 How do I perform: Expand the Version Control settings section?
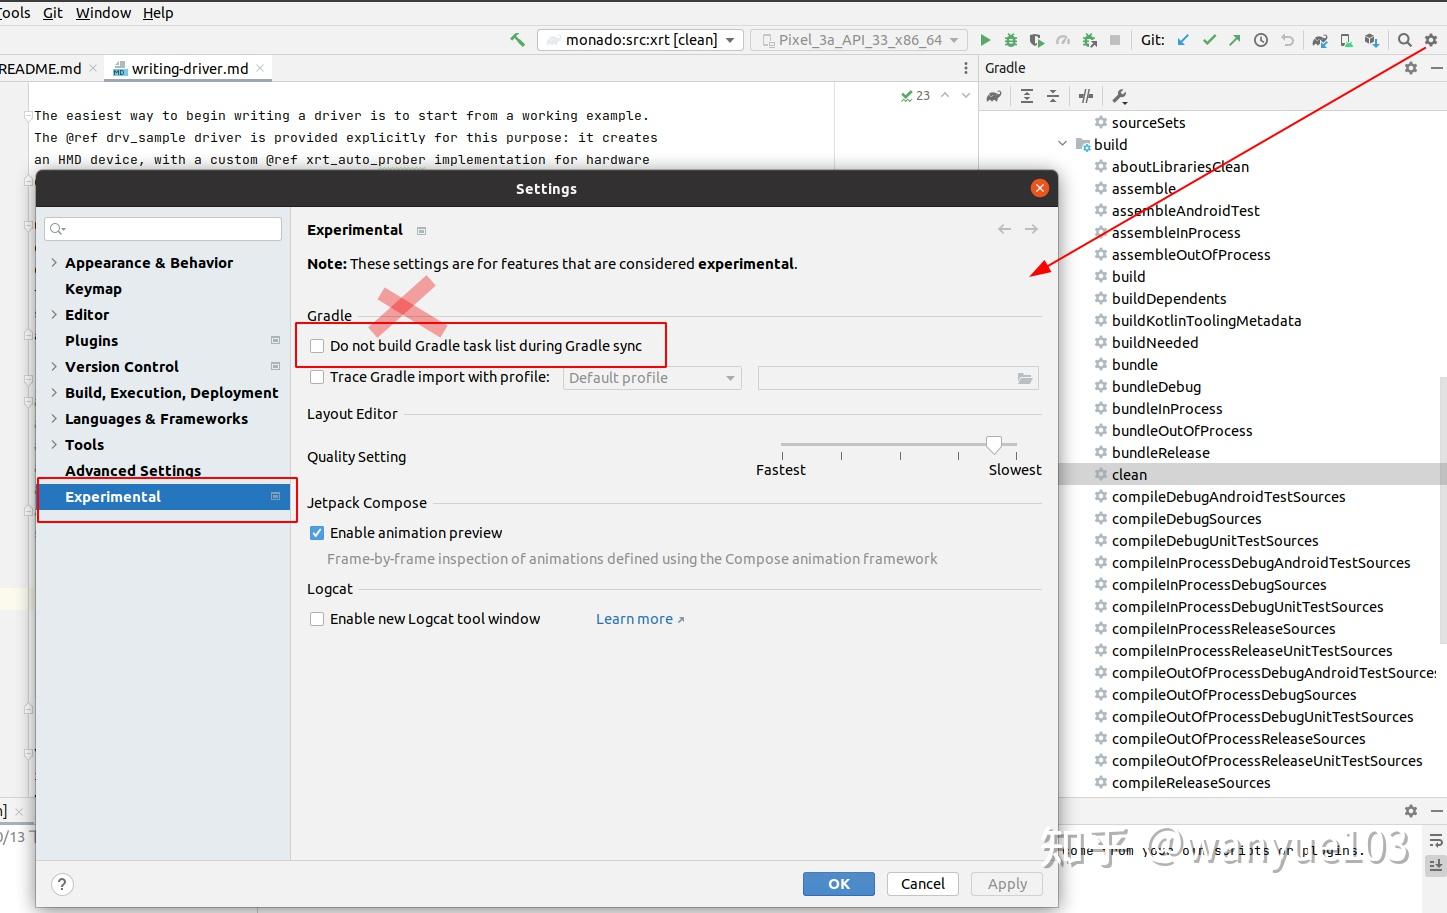point(54,367)
